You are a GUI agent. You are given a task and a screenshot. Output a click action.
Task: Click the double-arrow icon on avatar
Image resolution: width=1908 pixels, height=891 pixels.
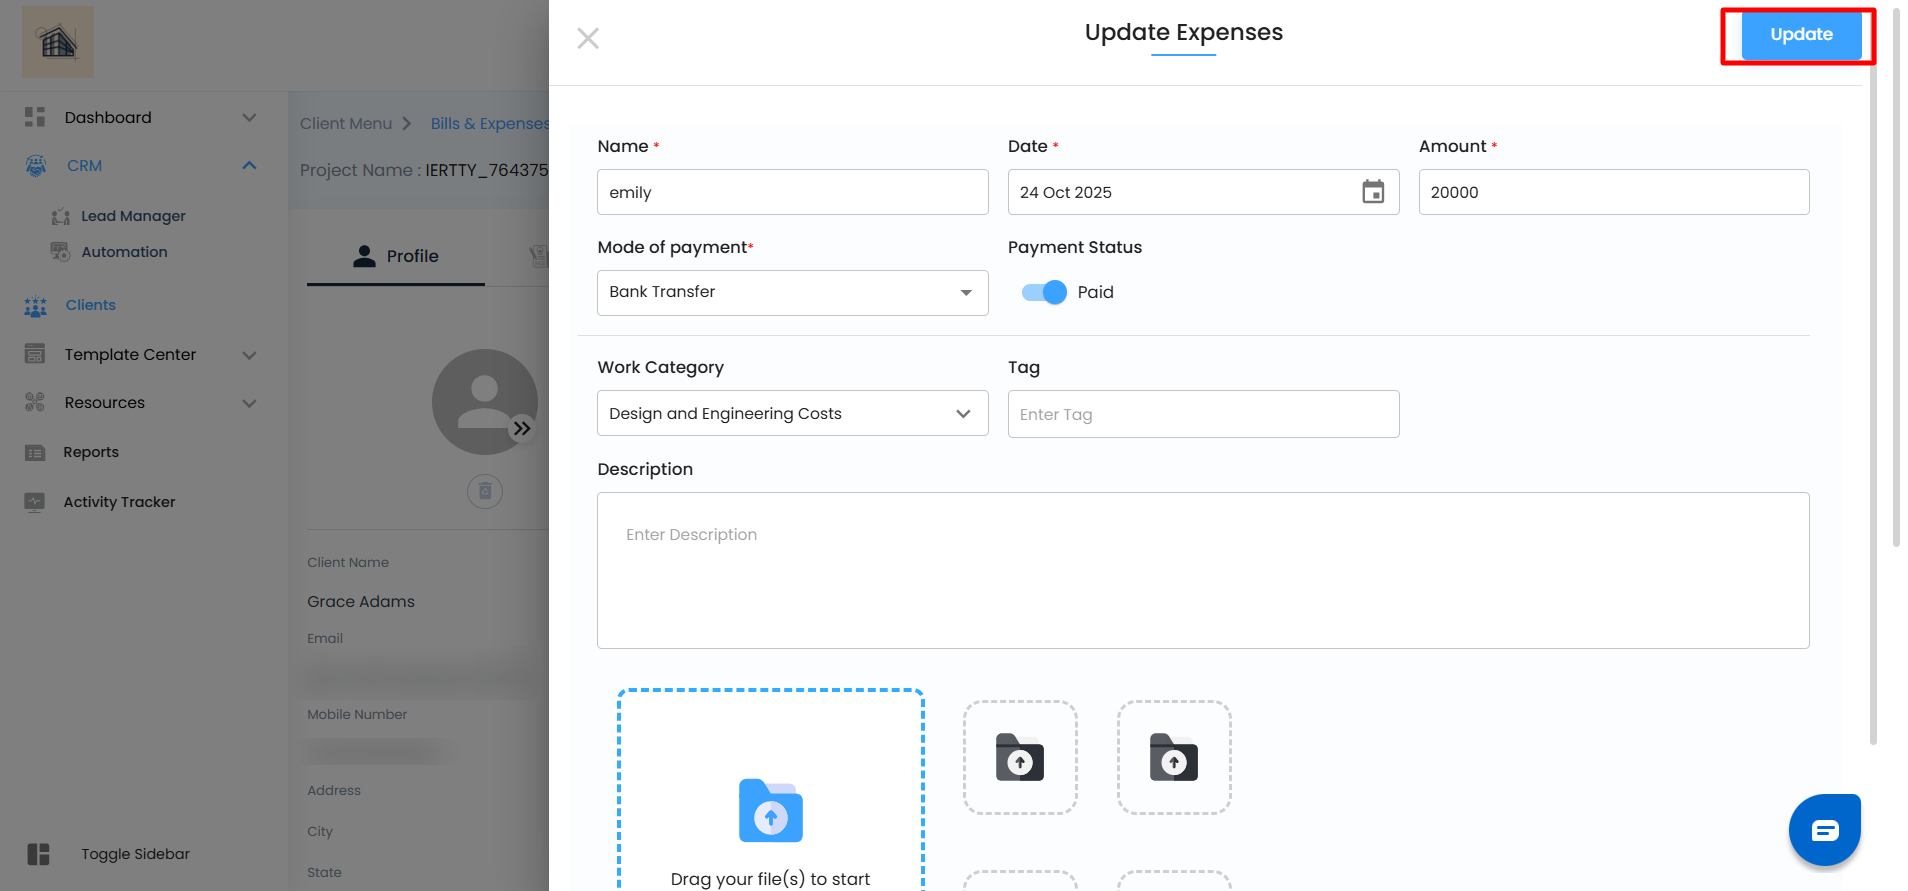[522, 428]
